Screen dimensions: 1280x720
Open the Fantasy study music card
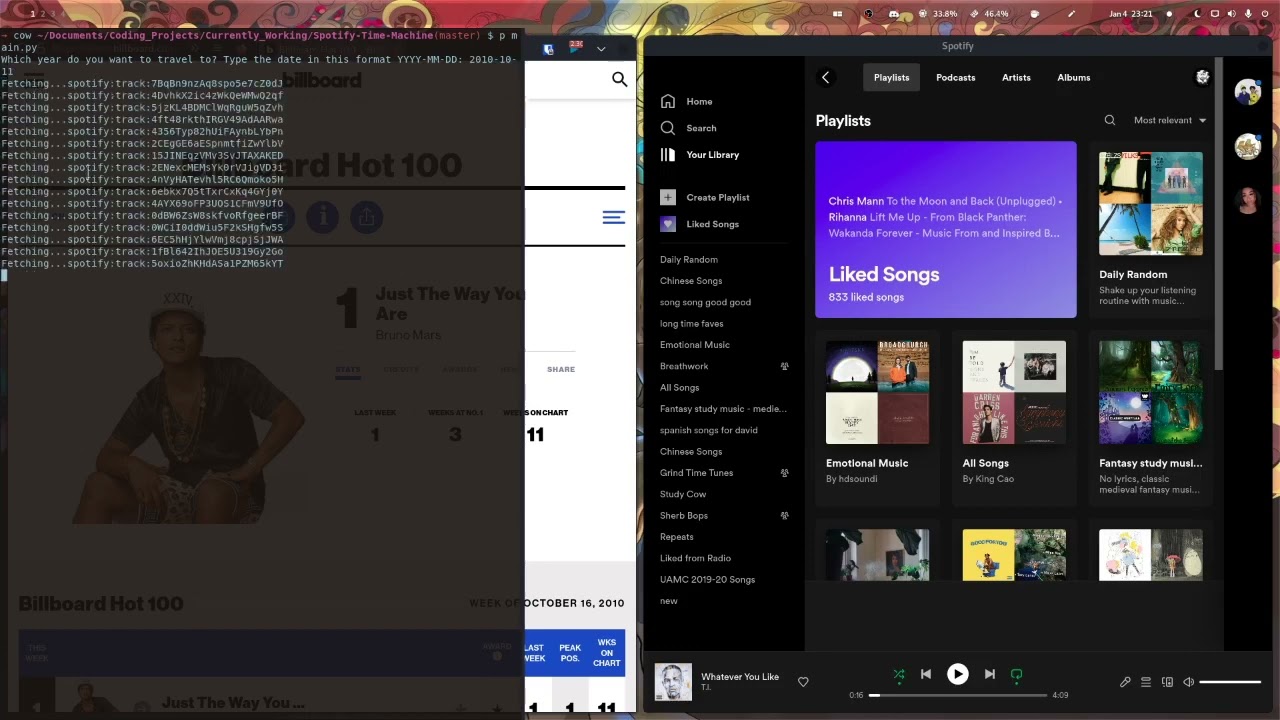1151,417
